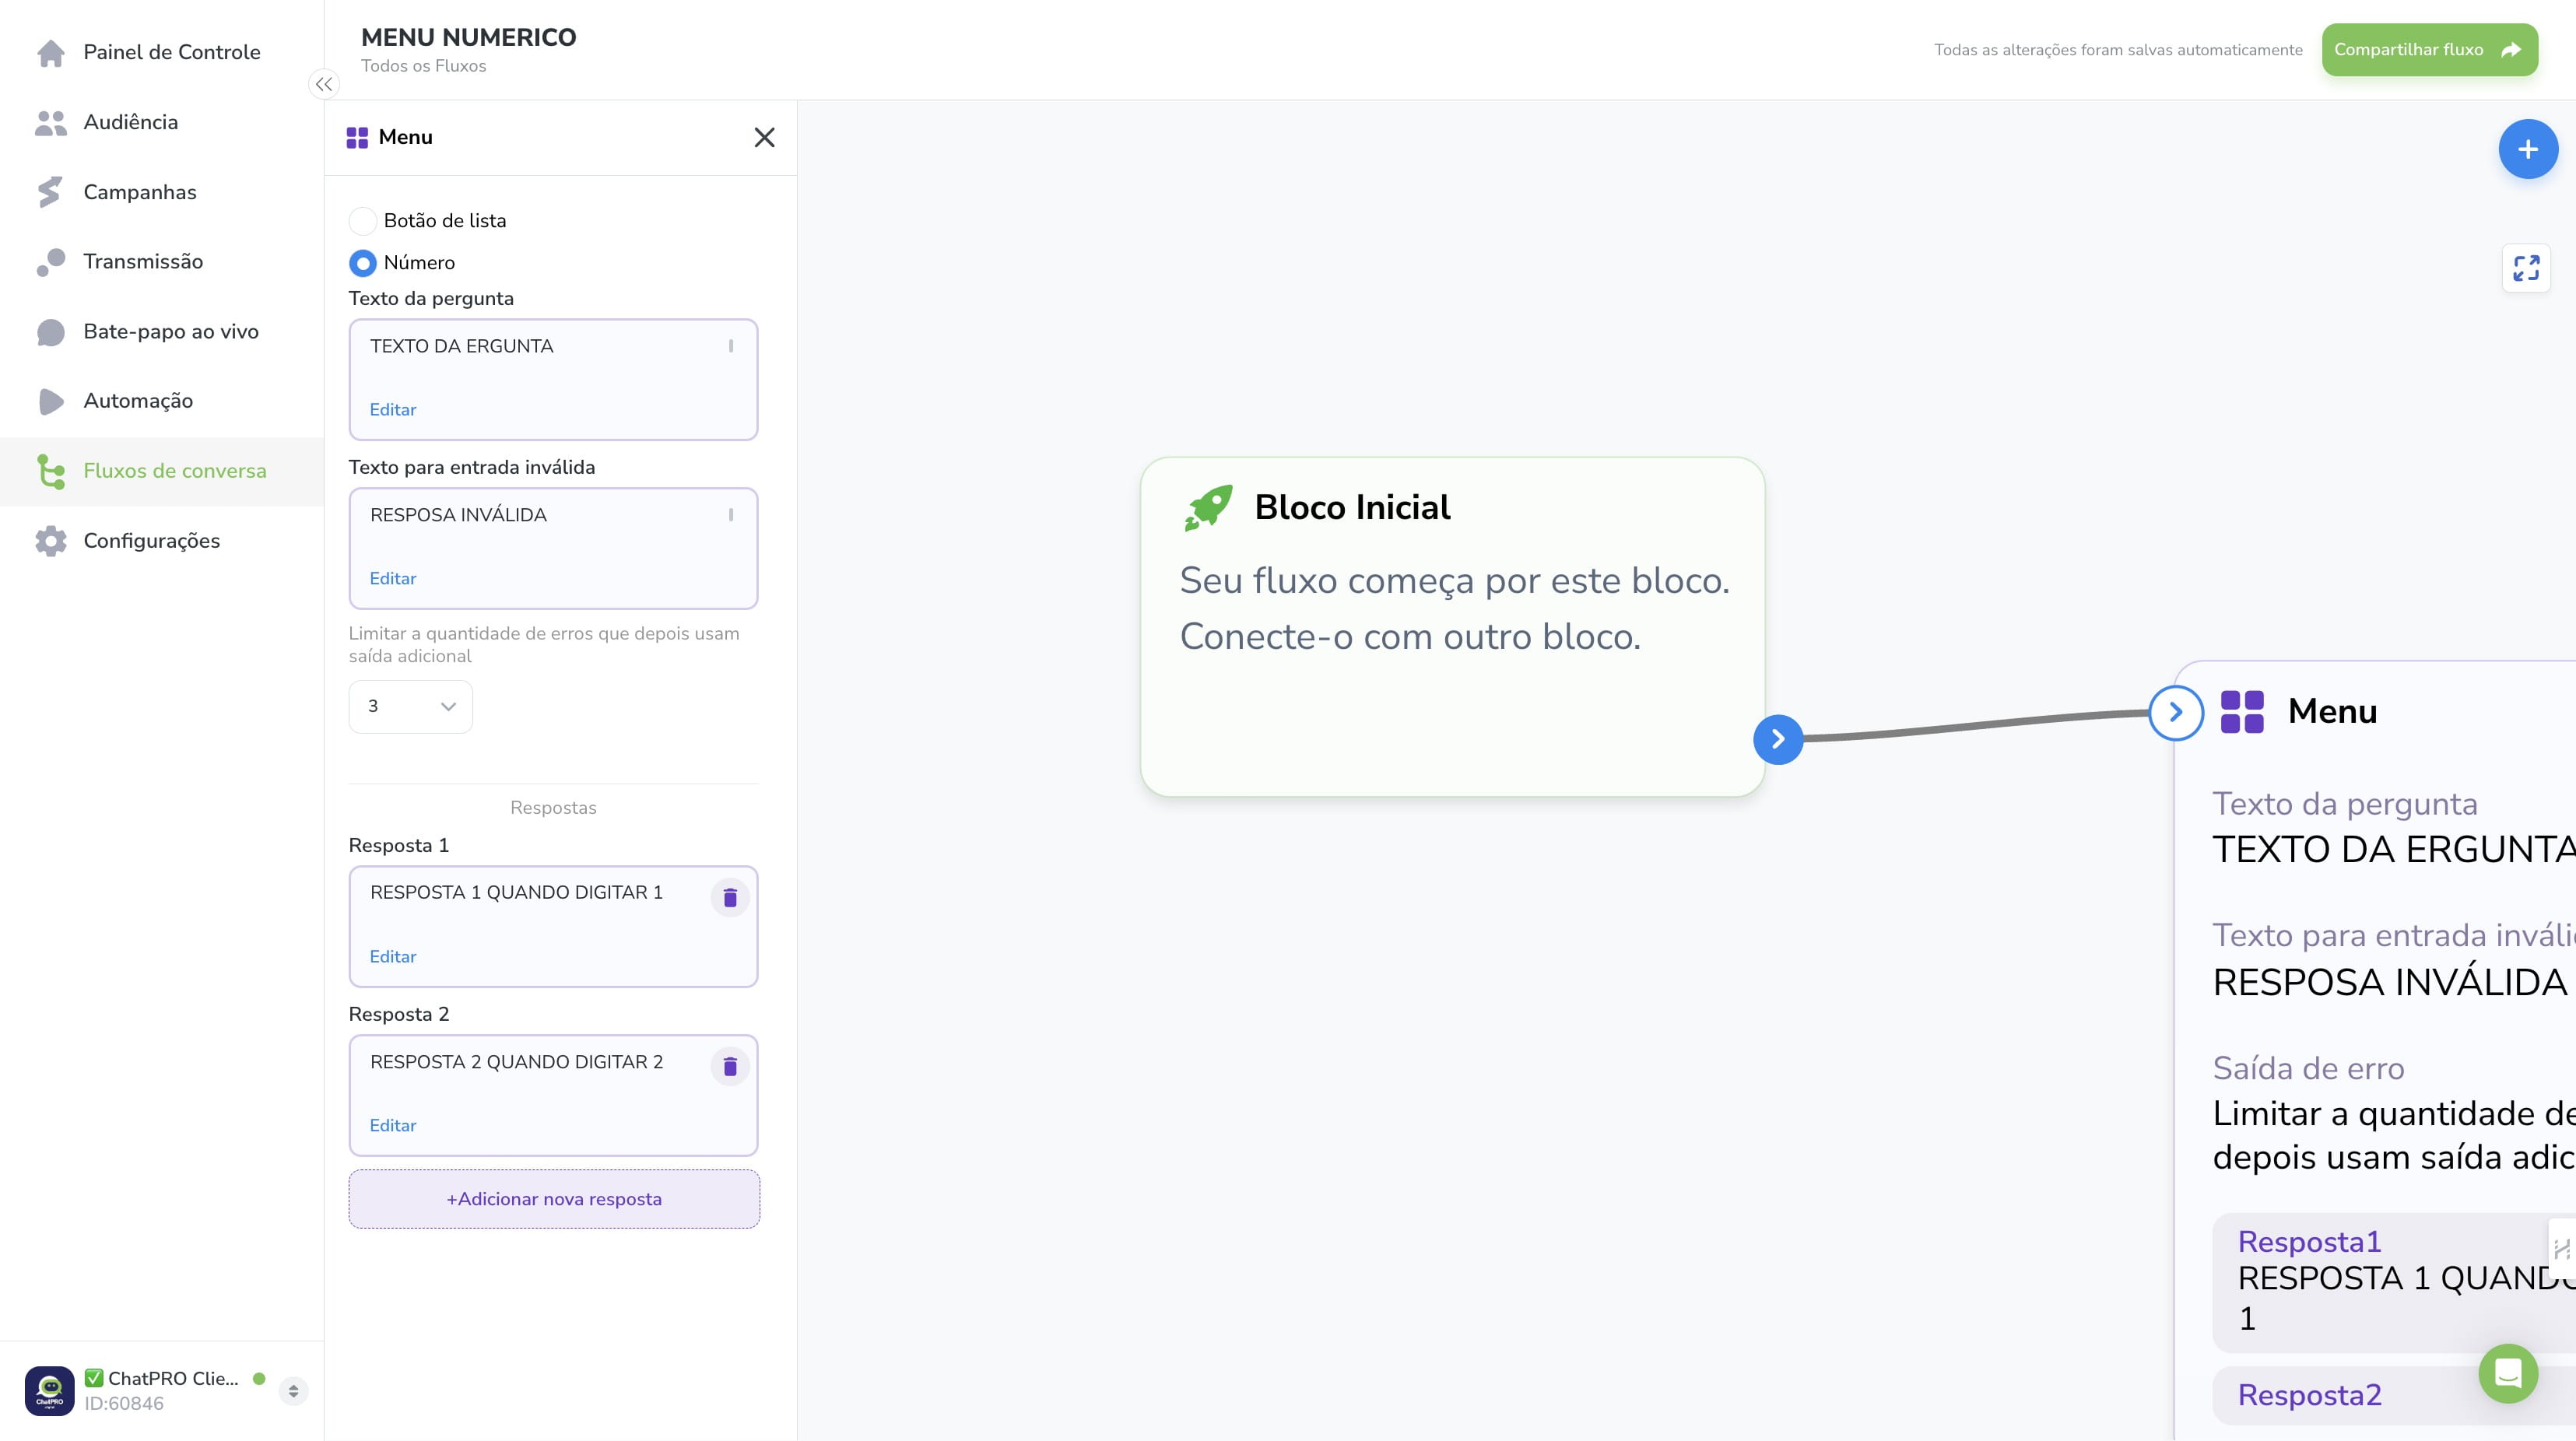Select Transmissão in sidebar
The height and width of the screenshot is (1441, 2576).
pyautogui.click(x=143, y=261)
